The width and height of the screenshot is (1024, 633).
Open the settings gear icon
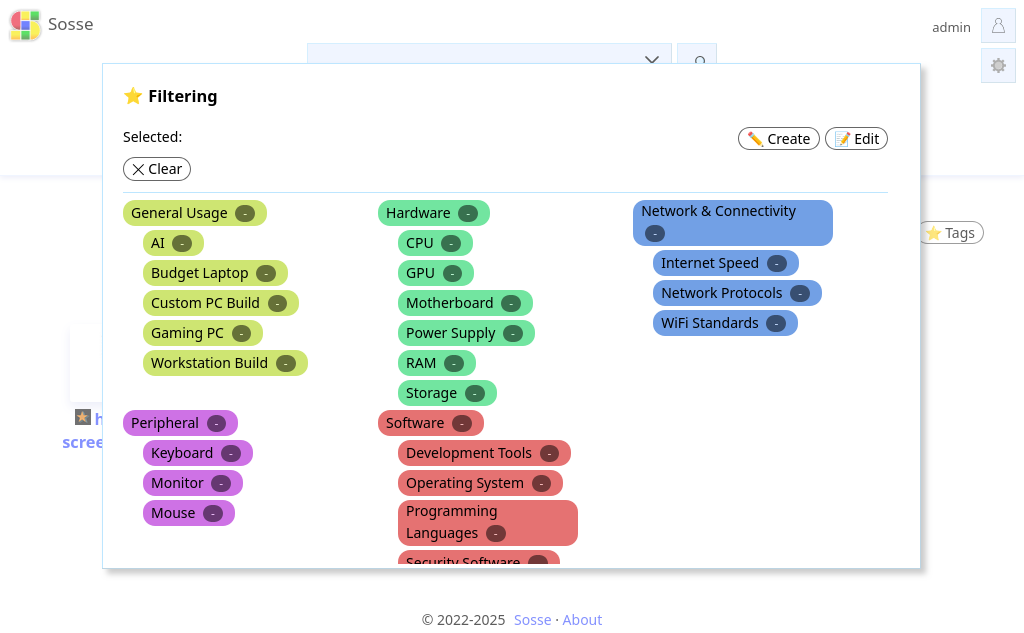click(x=998, y=65)
